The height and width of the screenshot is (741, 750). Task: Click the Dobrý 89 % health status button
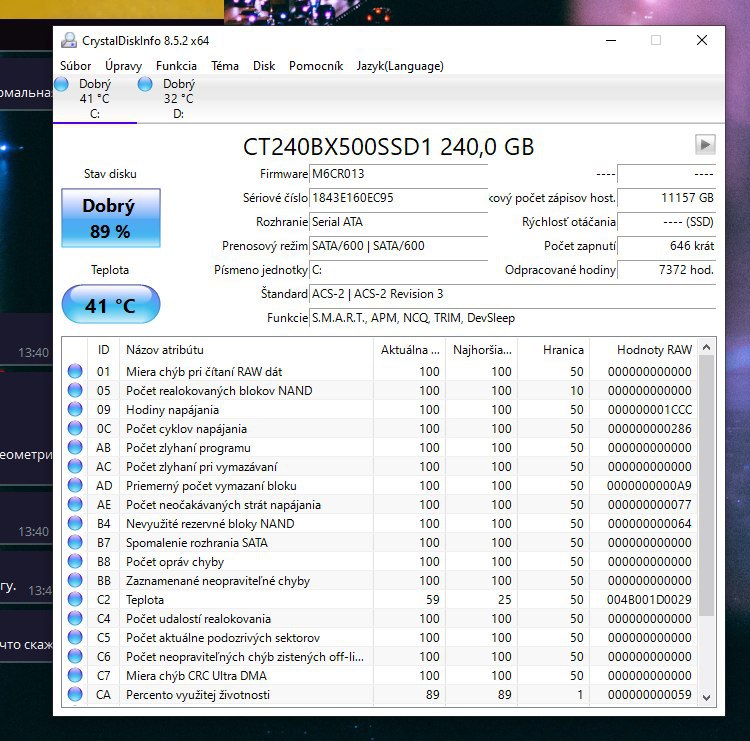click(x=110, y=218)
